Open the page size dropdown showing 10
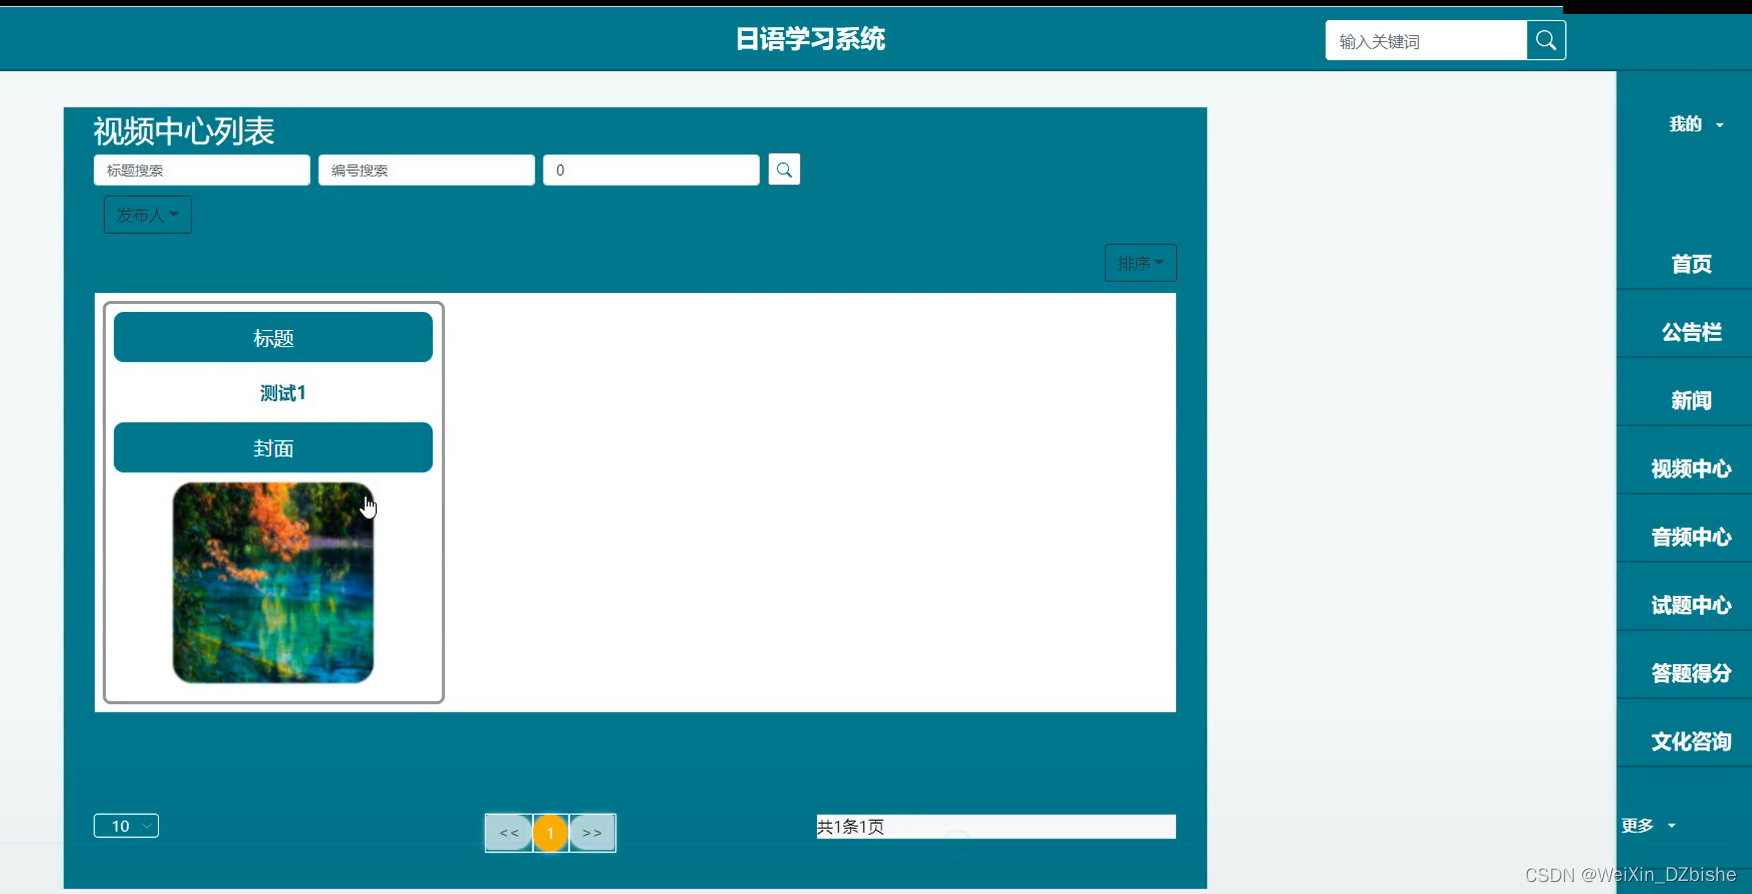 126,826
